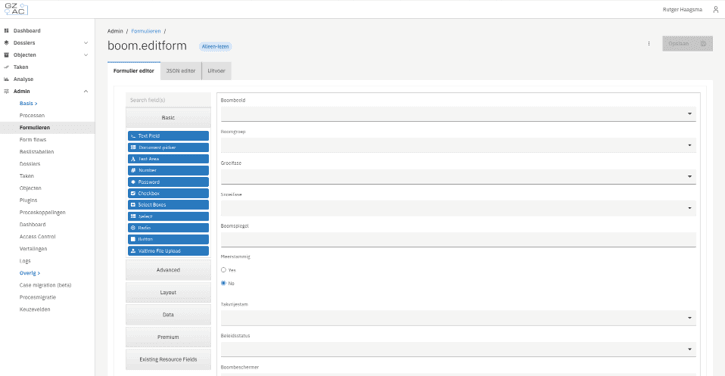The height and width of the screenshot is (376, 725).
Task: Click the Search field(s) input
Action: click(x=168, y=100)
